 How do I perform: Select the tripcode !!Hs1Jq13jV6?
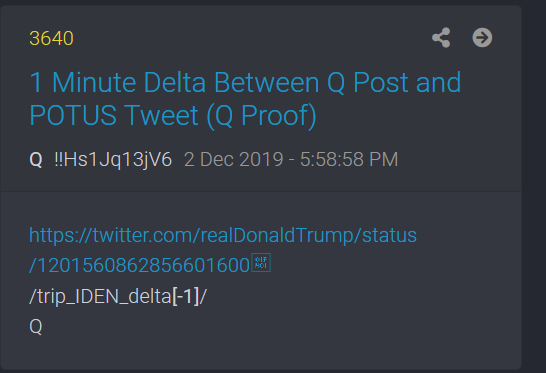click(113, 160)
